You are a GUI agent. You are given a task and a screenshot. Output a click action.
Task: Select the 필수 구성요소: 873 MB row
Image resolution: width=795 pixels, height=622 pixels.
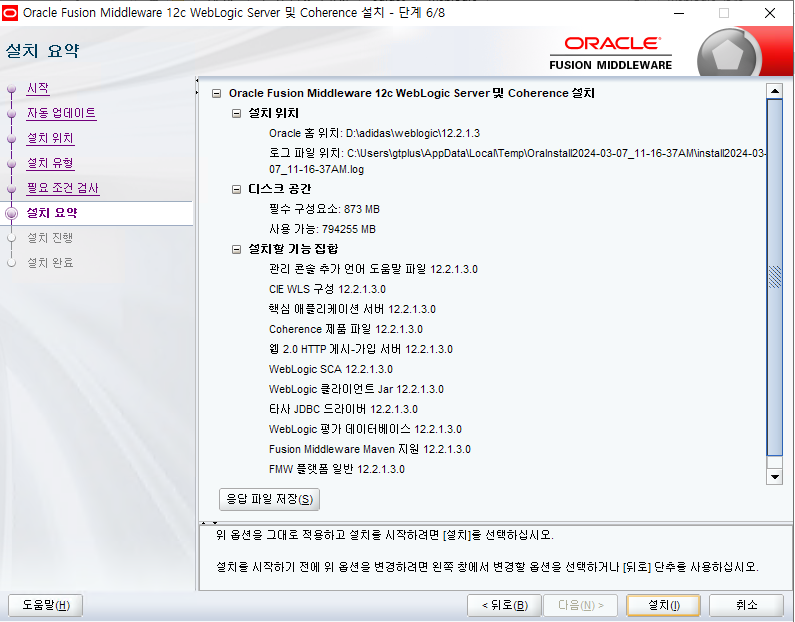tap(324, 209)
